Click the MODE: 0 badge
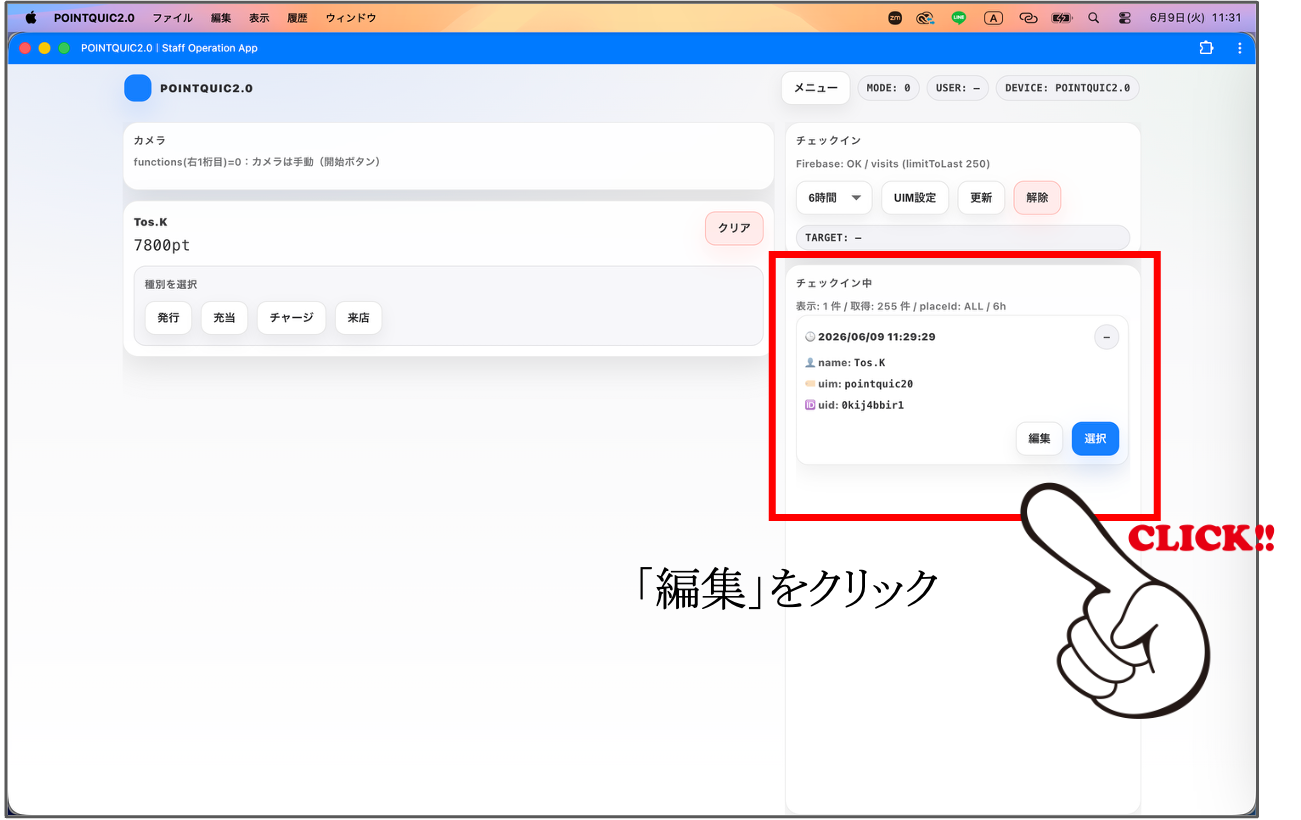Viewport: 1301px width, 820px height. [888, 88]
